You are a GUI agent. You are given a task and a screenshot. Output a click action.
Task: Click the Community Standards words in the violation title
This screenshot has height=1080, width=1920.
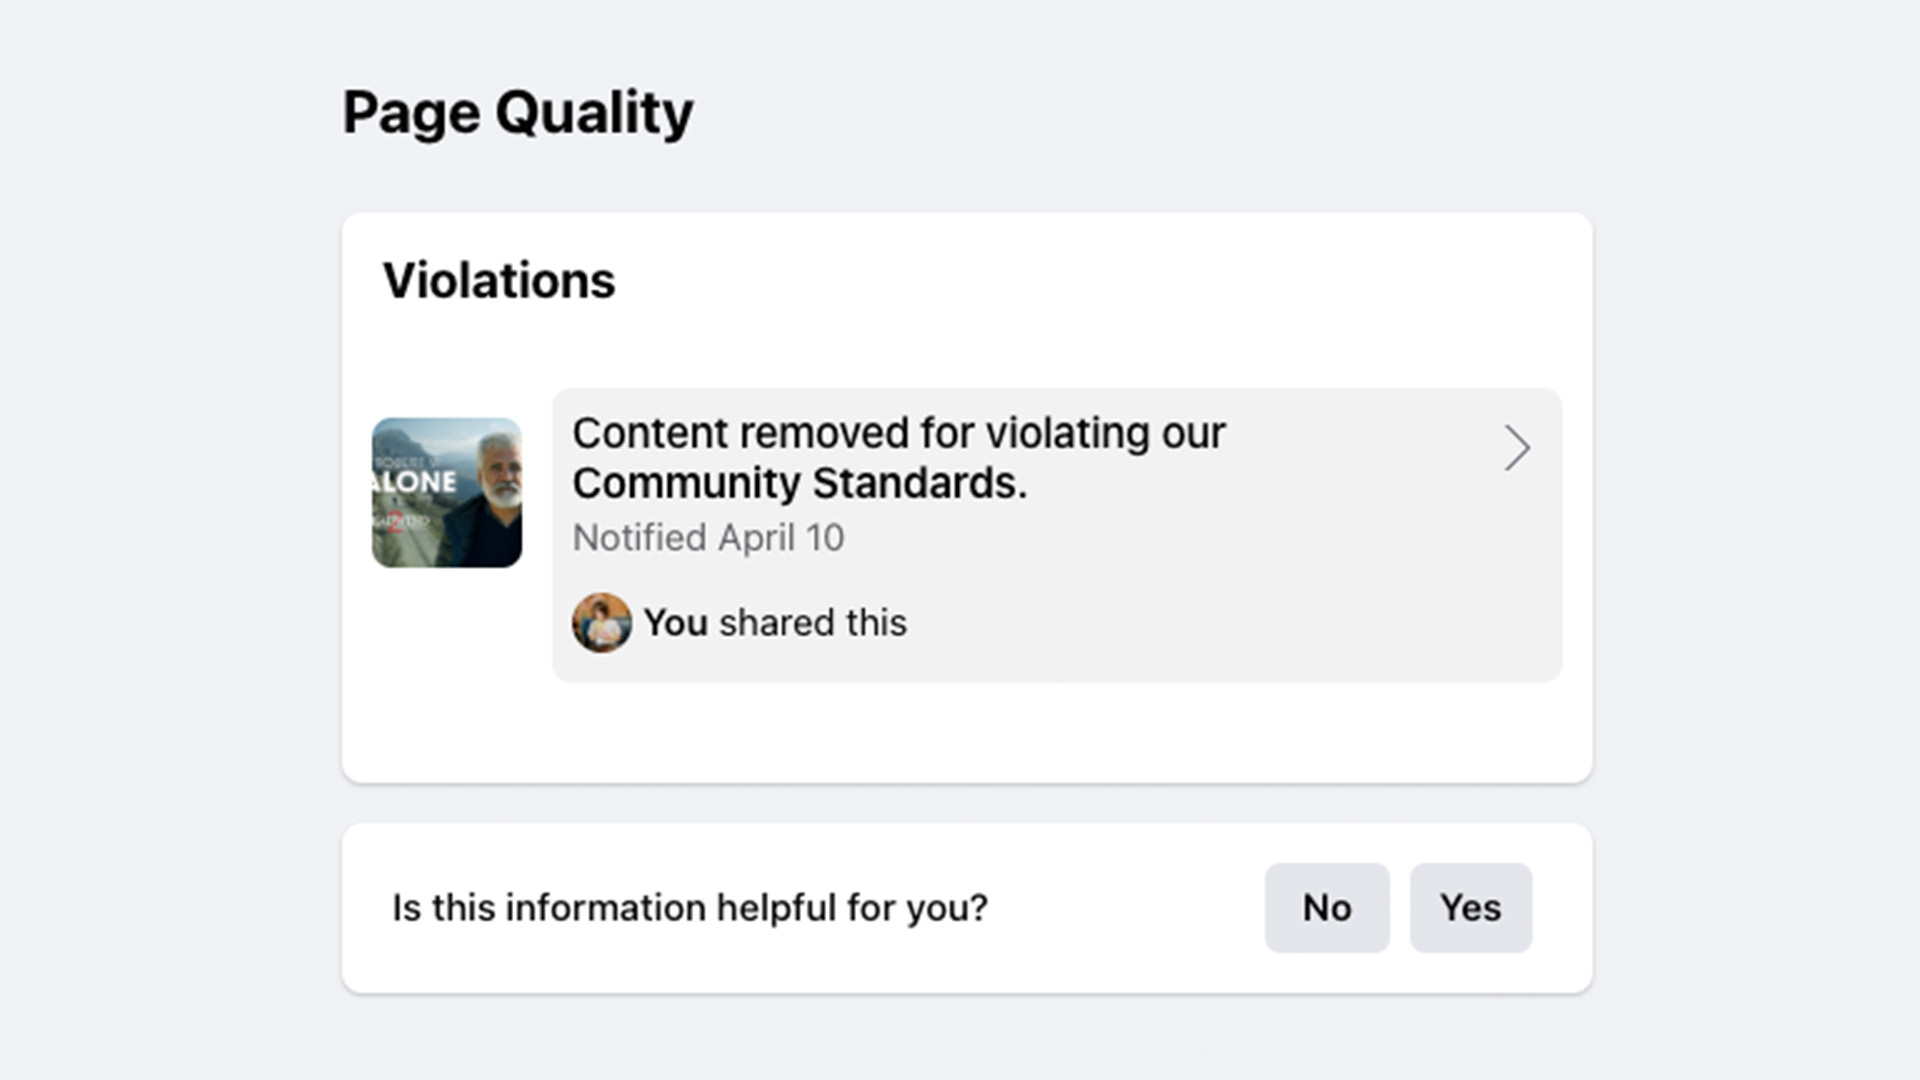click(799, 484)
